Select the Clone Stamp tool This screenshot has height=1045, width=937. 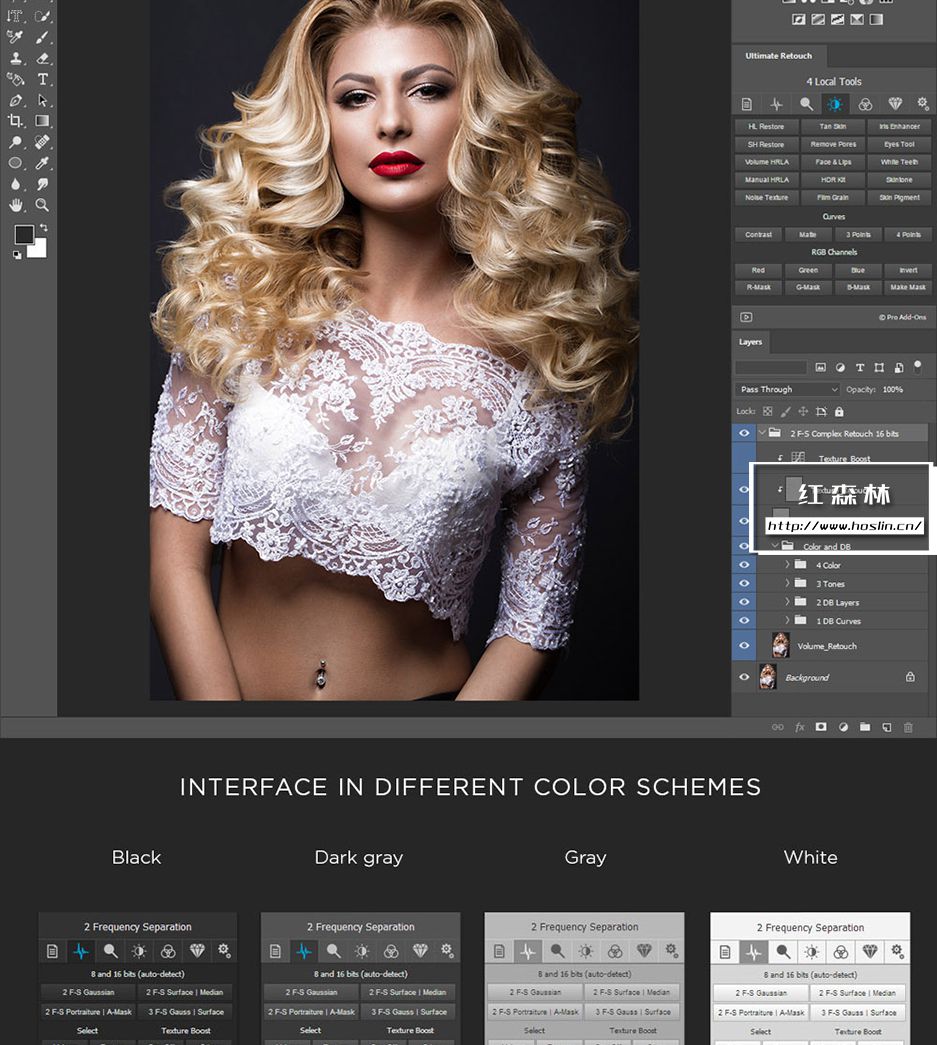pos(15,58)
